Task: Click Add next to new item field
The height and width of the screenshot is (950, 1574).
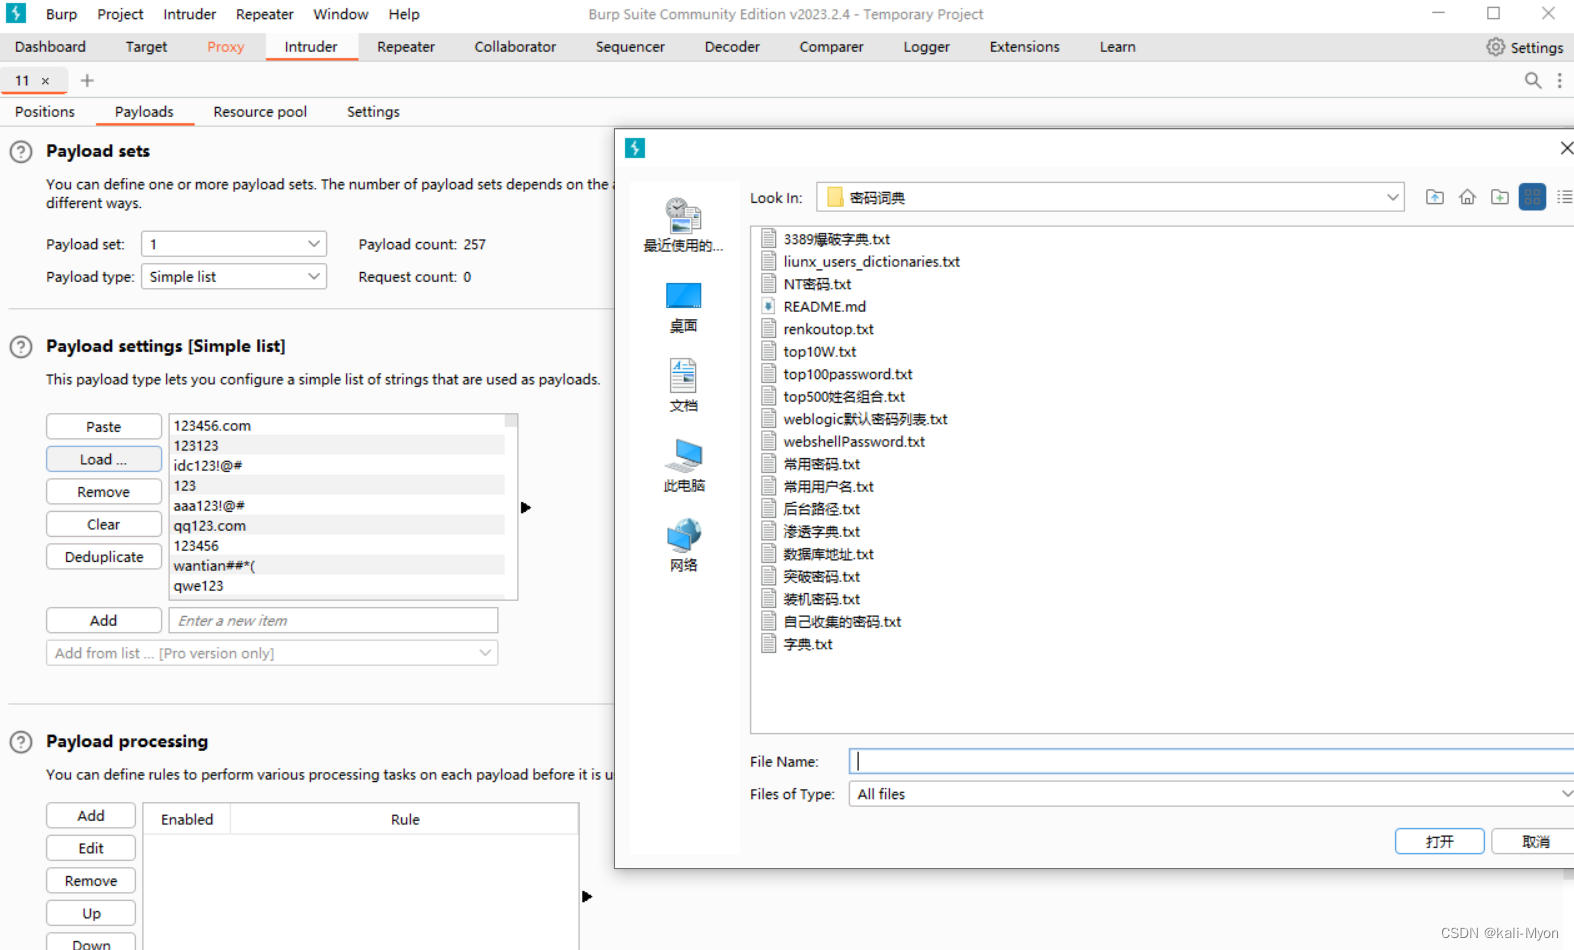Action: [104, 621]
